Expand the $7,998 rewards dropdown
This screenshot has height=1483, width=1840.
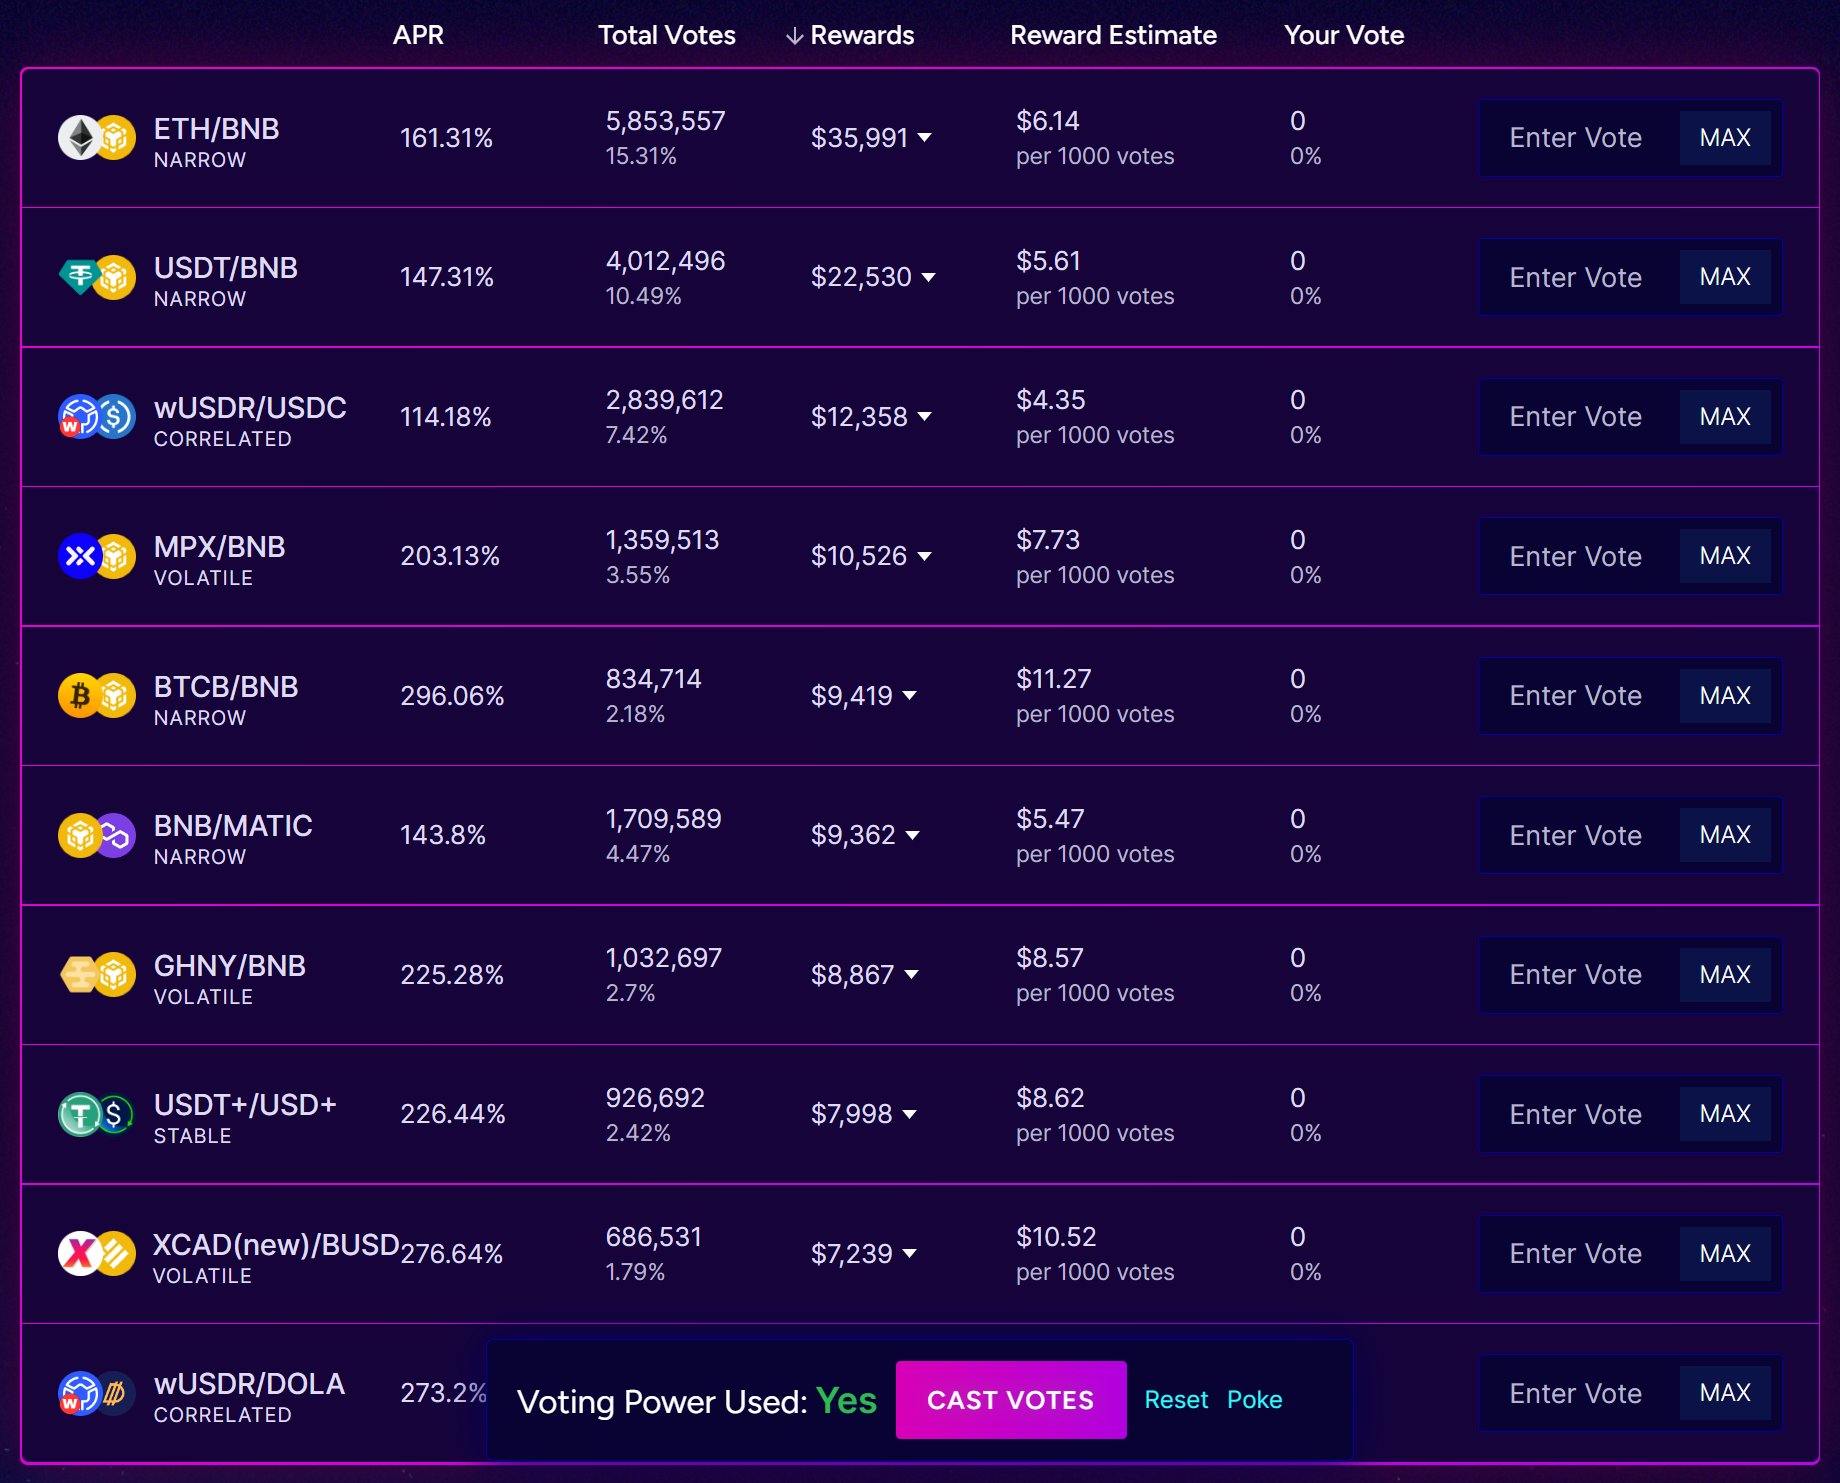tap(909, 1114)
